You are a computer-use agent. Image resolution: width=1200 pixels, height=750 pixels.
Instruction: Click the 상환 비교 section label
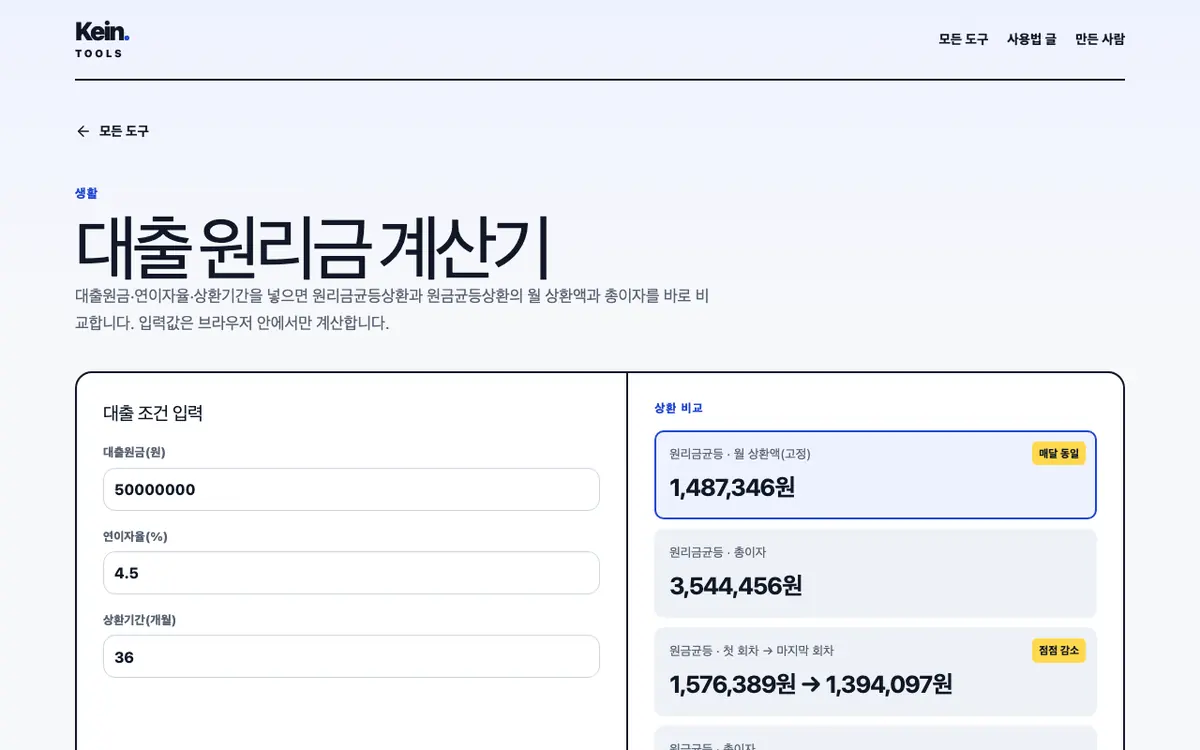coord(678,408)
